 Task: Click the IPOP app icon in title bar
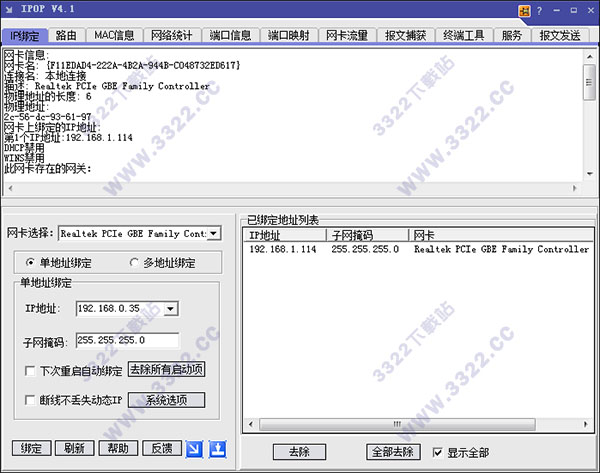click(9, 9)
